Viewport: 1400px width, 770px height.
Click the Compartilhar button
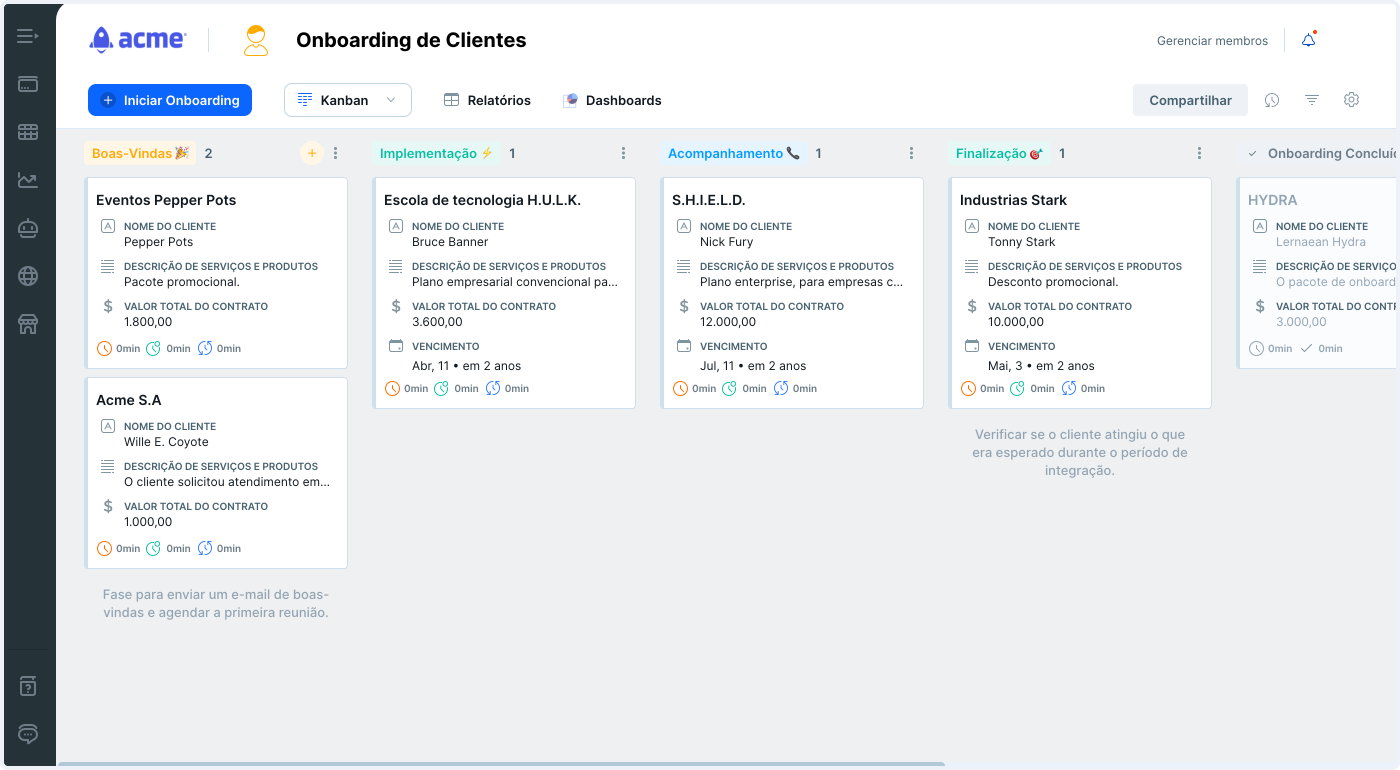1190,100
